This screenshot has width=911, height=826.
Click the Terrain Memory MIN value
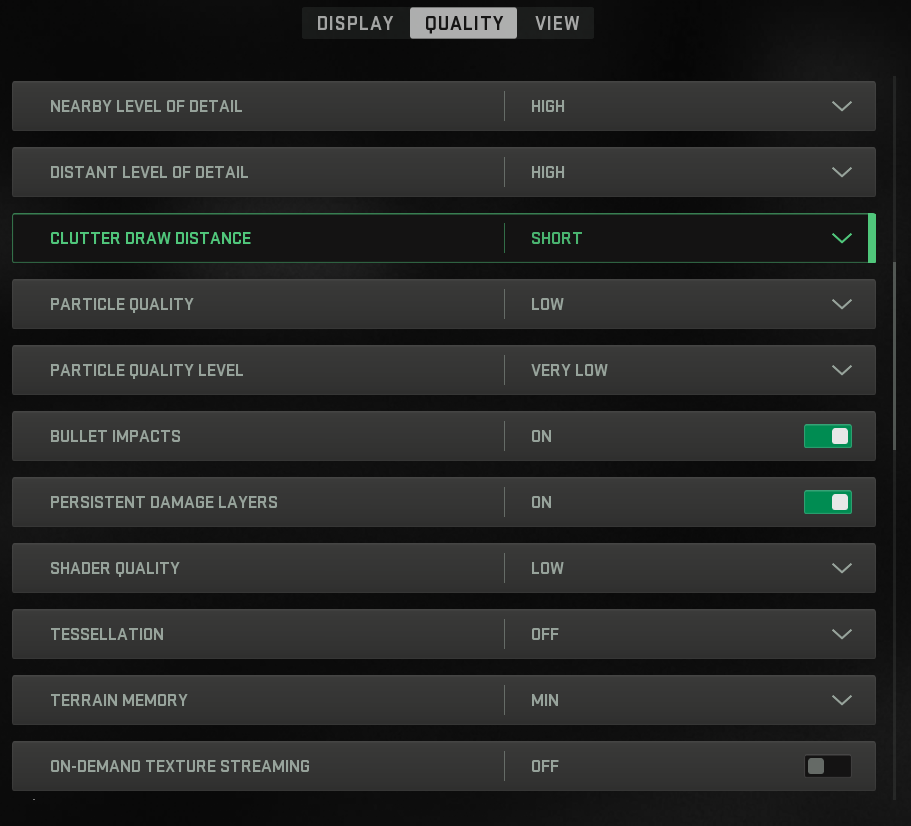click(545, 700)
